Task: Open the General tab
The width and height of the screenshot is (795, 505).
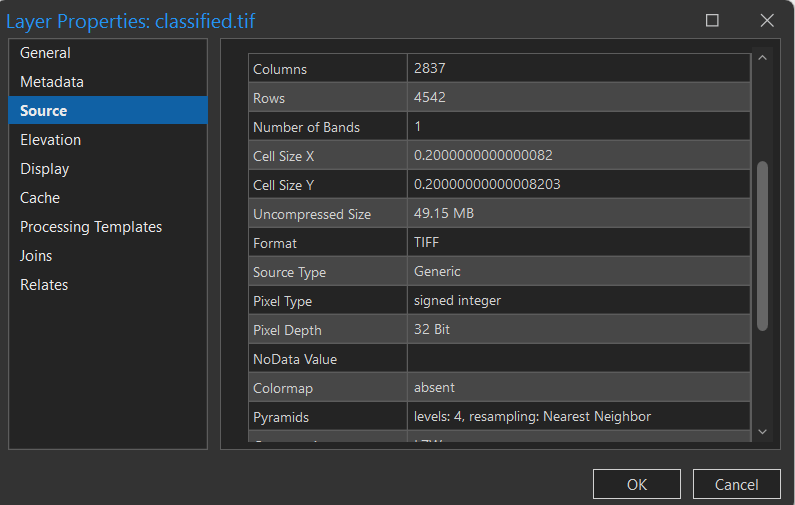Action: pyautogui.click(x=45, y=53)
